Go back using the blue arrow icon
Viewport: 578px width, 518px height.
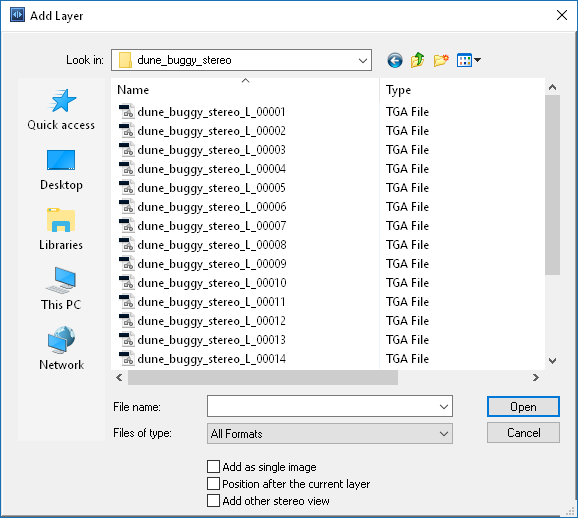tap(394, 60)
